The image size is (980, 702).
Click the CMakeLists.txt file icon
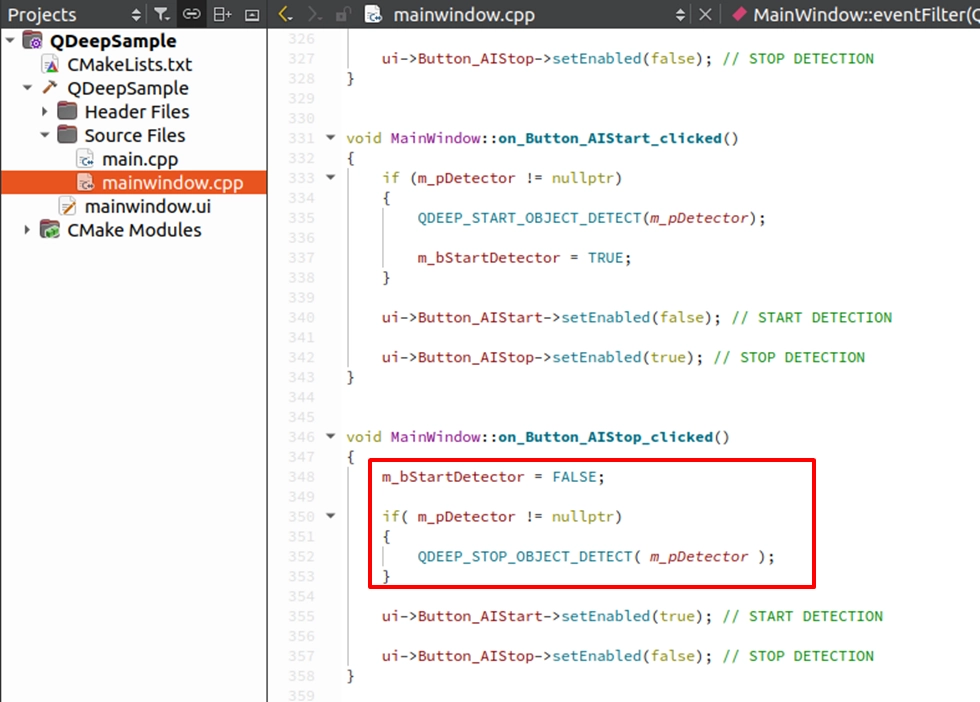pyautogui.click(x=50, y=64)
